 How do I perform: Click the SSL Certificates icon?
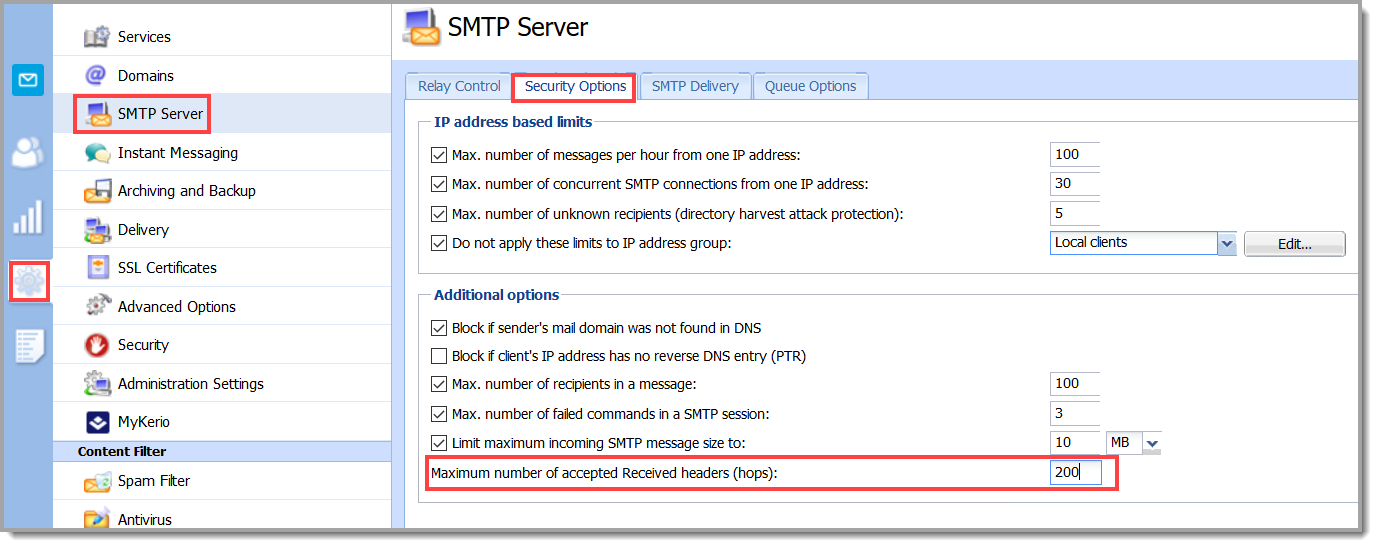click(96, 268)
